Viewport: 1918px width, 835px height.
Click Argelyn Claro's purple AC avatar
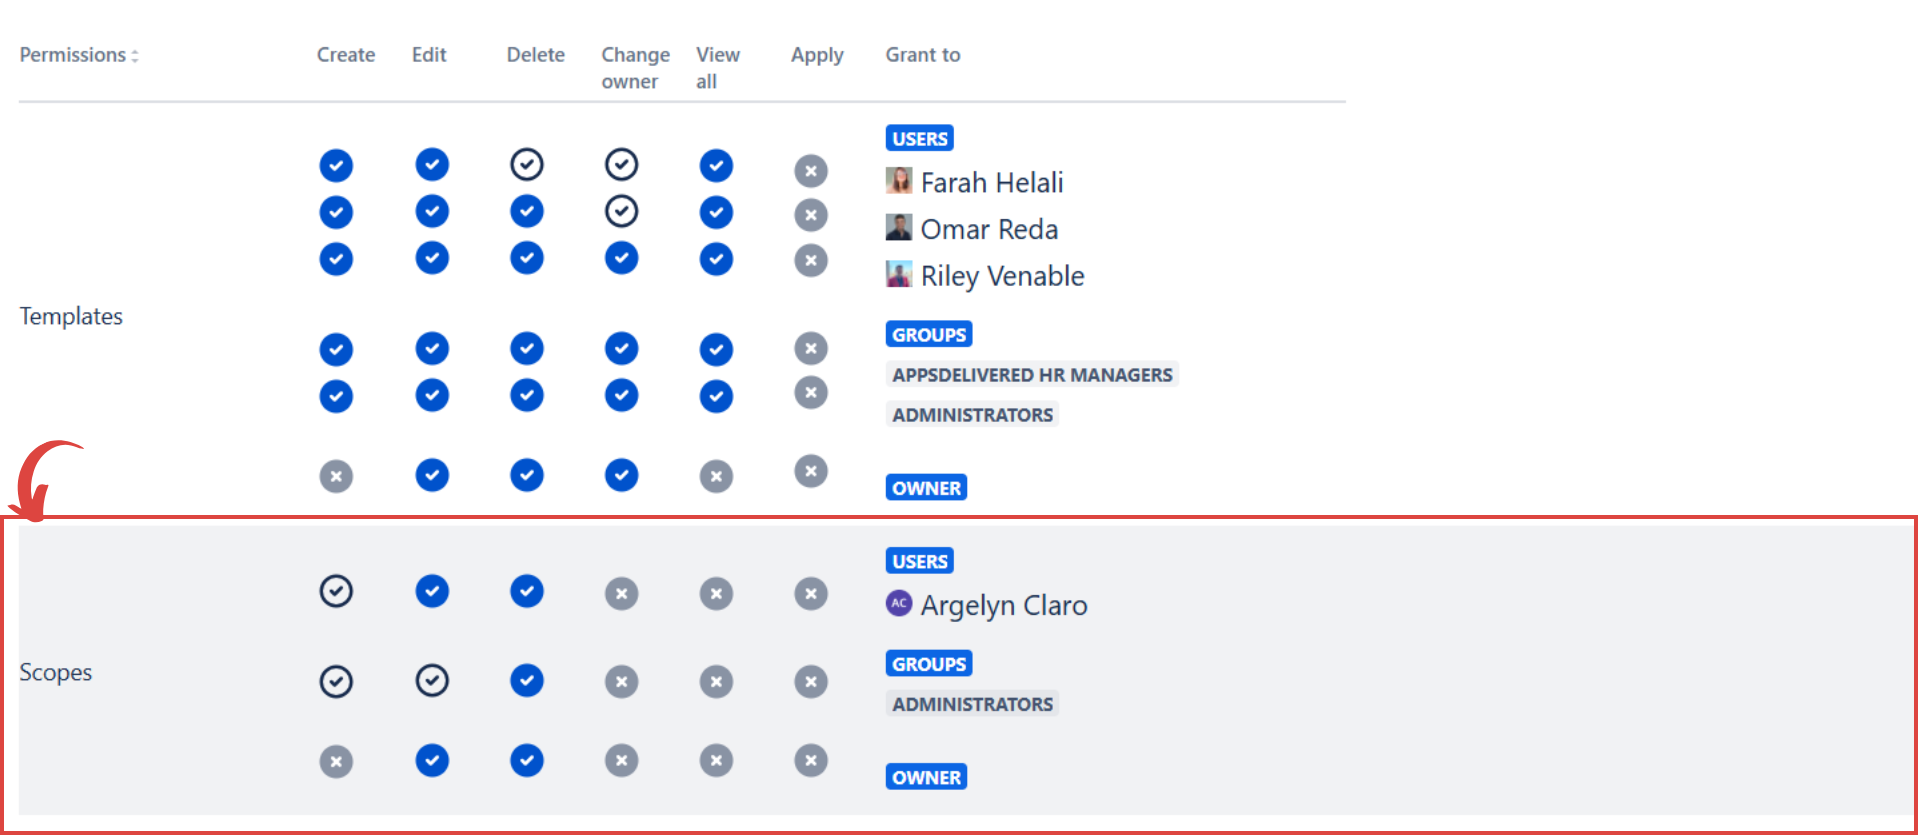click(x=898, y=603)
